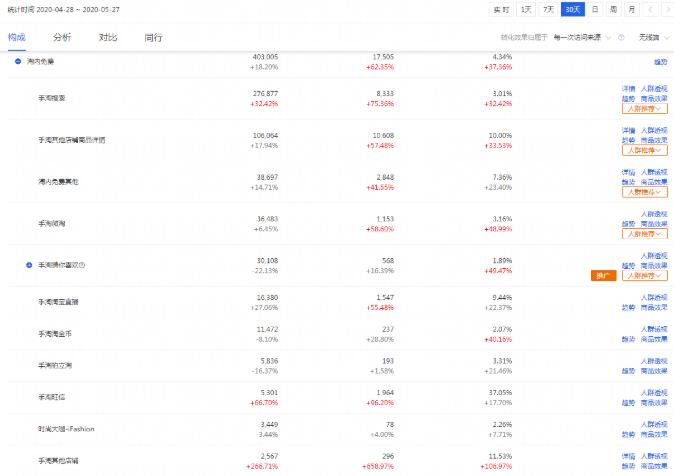Viewport: 674px width, 476px height.
Task: Click 人群透视 link in 手淘淘金币 row
Action: tap(654, 325)
